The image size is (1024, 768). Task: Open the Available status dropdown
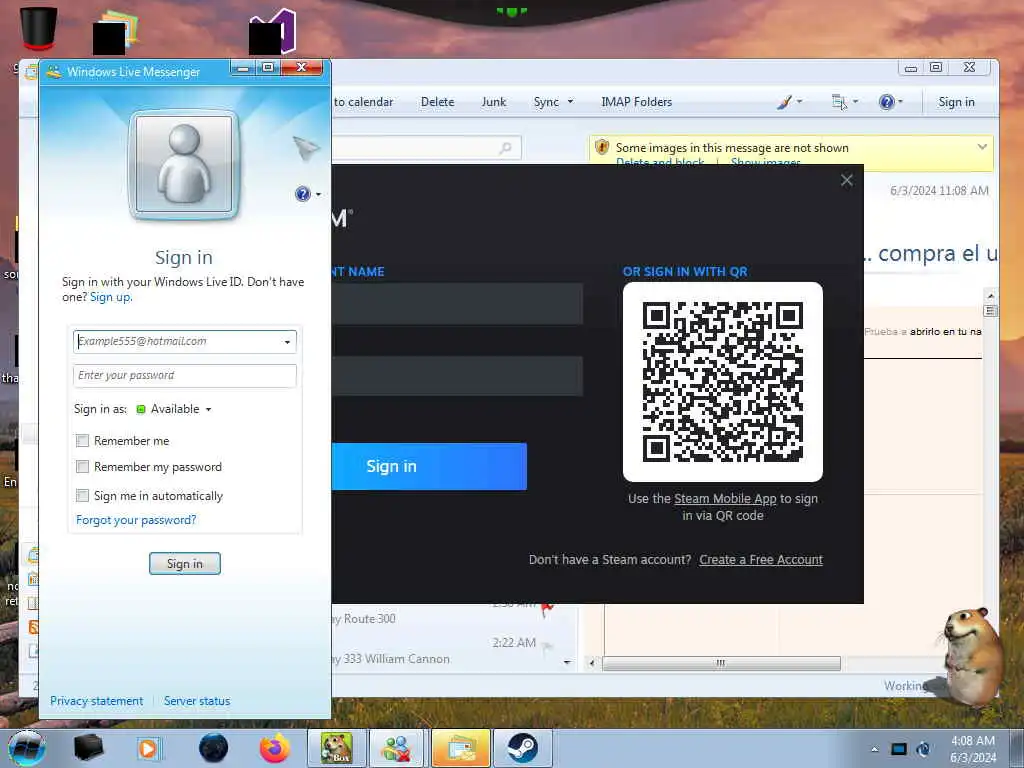[174, 409]
